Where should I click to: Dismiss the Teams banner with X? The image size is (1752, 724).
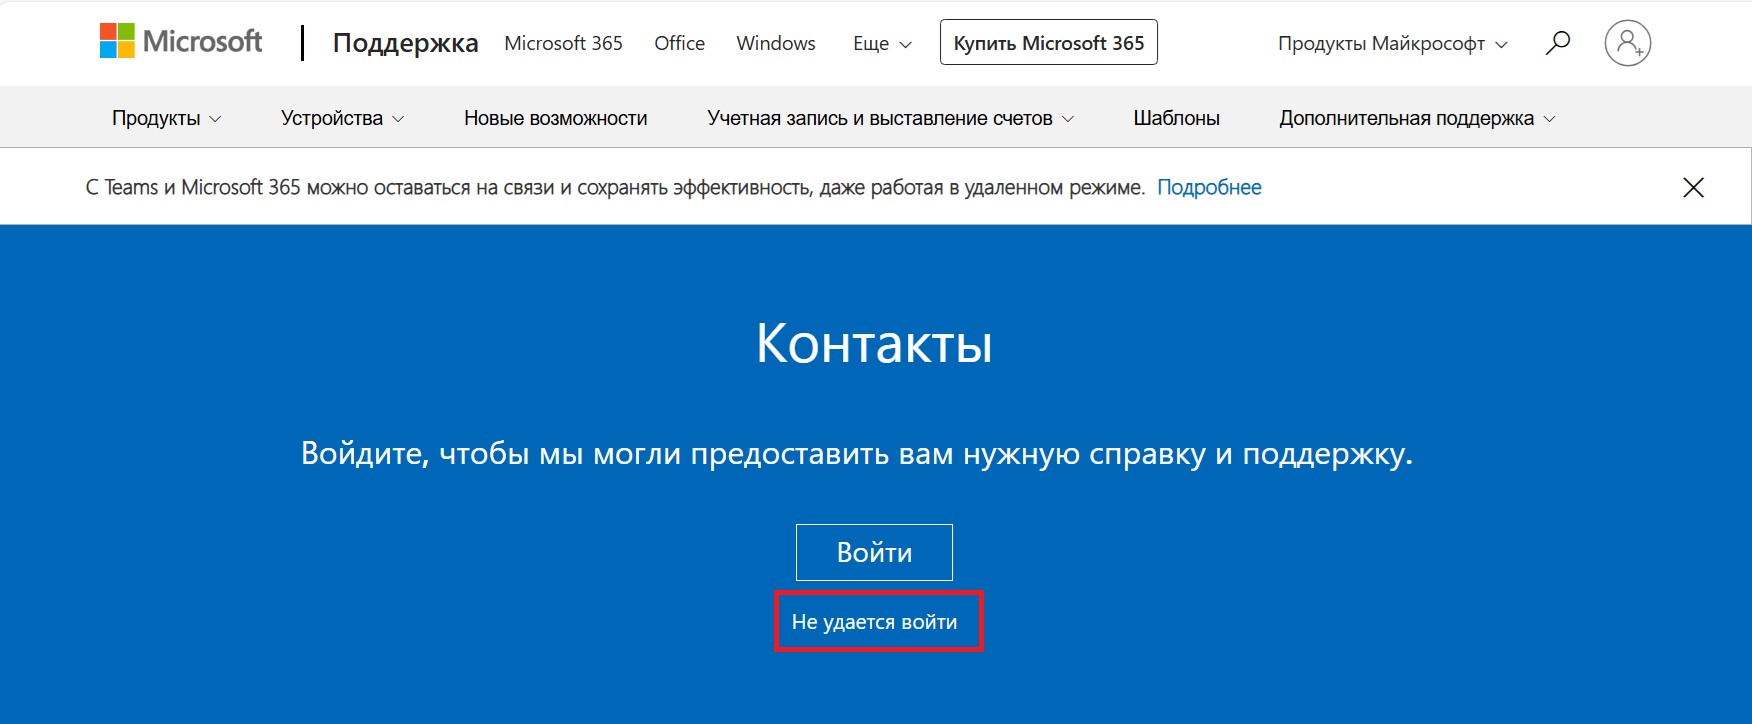click(x=1693, y=187)
